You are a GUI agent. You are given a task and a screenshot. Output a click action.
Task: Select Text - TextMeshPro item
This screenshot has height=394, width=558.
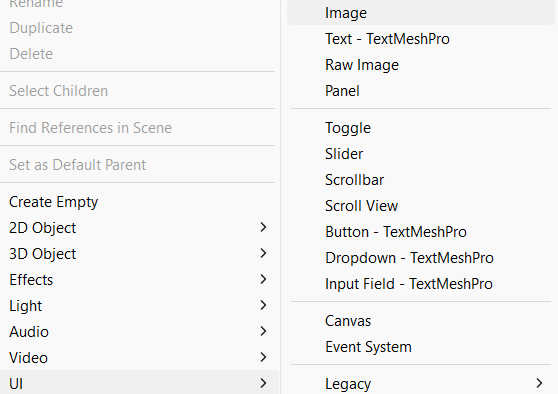(x=421, y=39)
